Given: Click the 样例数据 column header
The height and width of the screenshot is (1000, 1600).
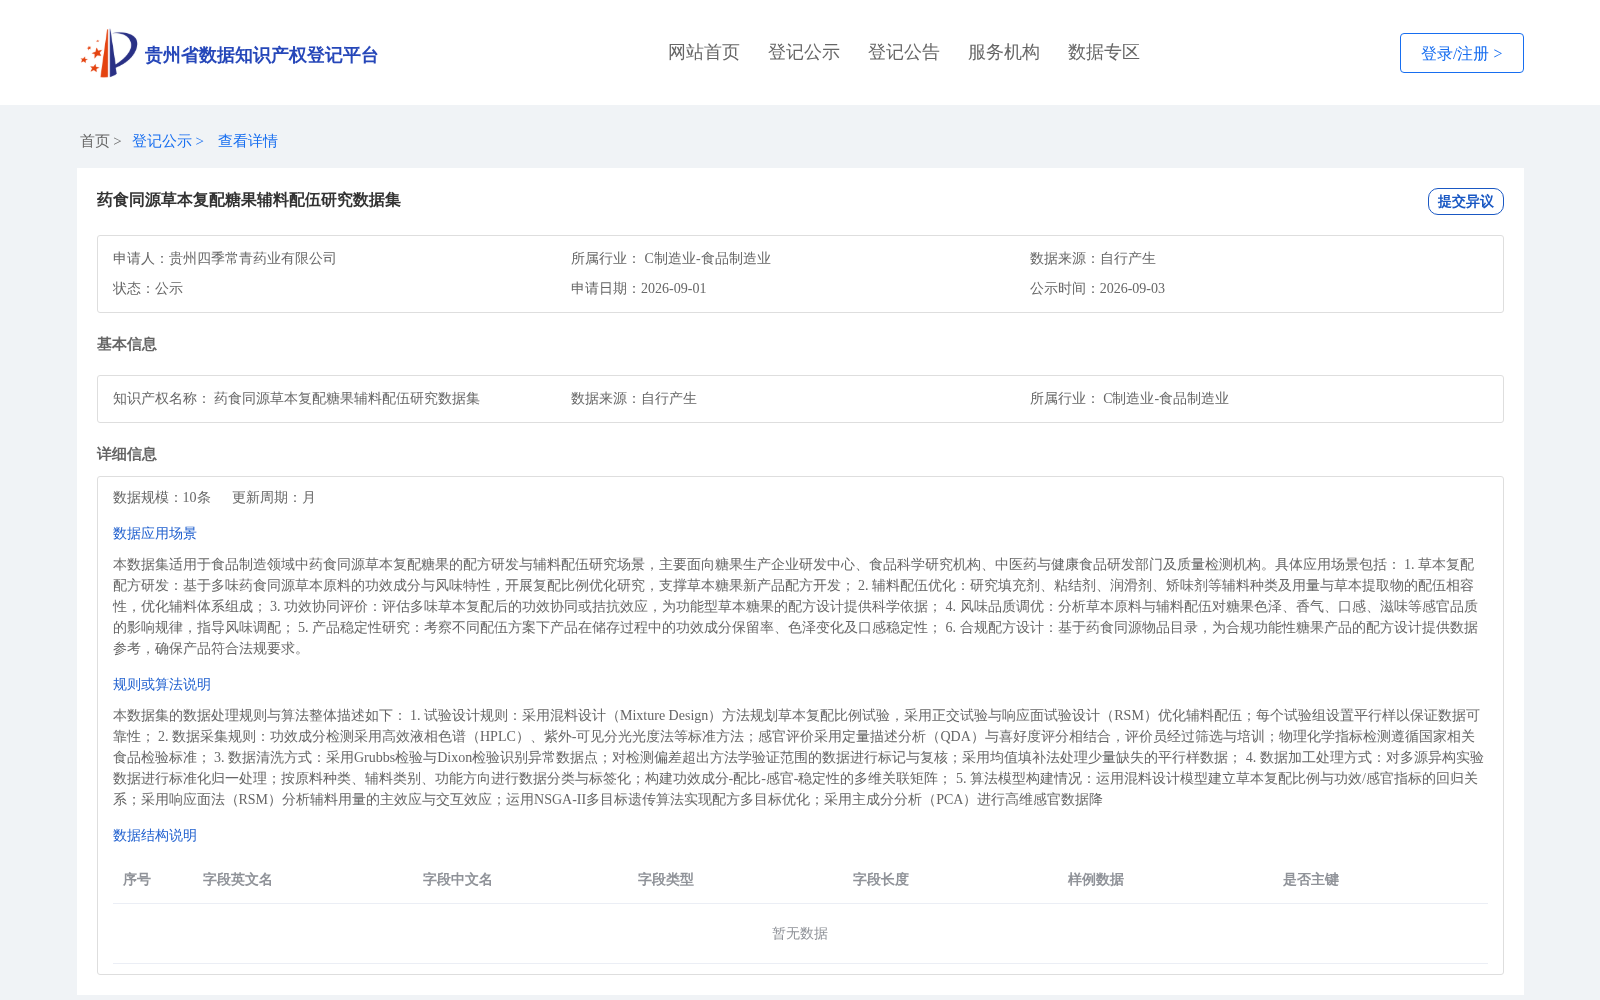Looking at the screenshot, I should (x=1096, y=879).
